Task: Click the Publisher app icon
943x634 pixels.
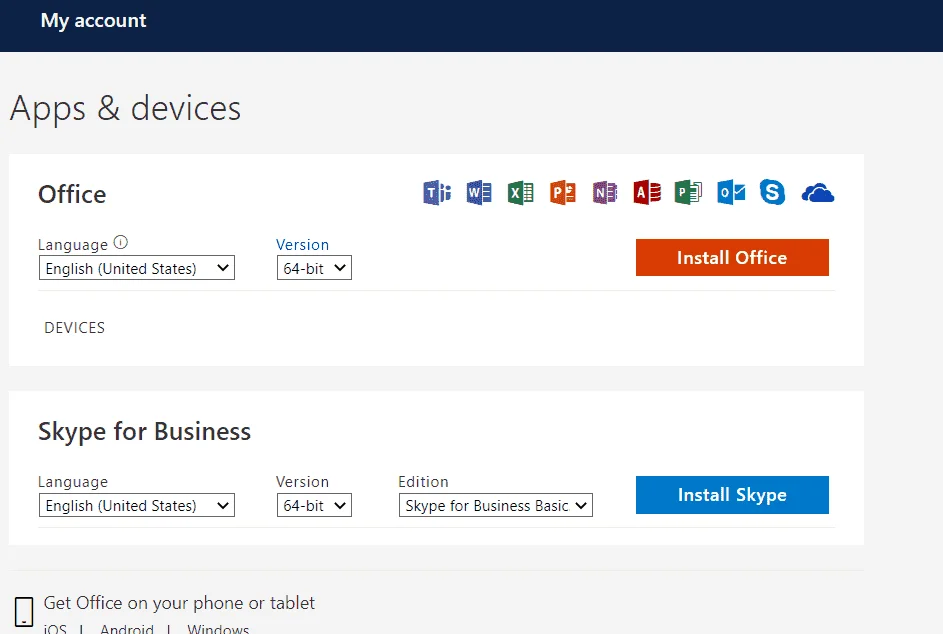Action: tap(689, 193)
